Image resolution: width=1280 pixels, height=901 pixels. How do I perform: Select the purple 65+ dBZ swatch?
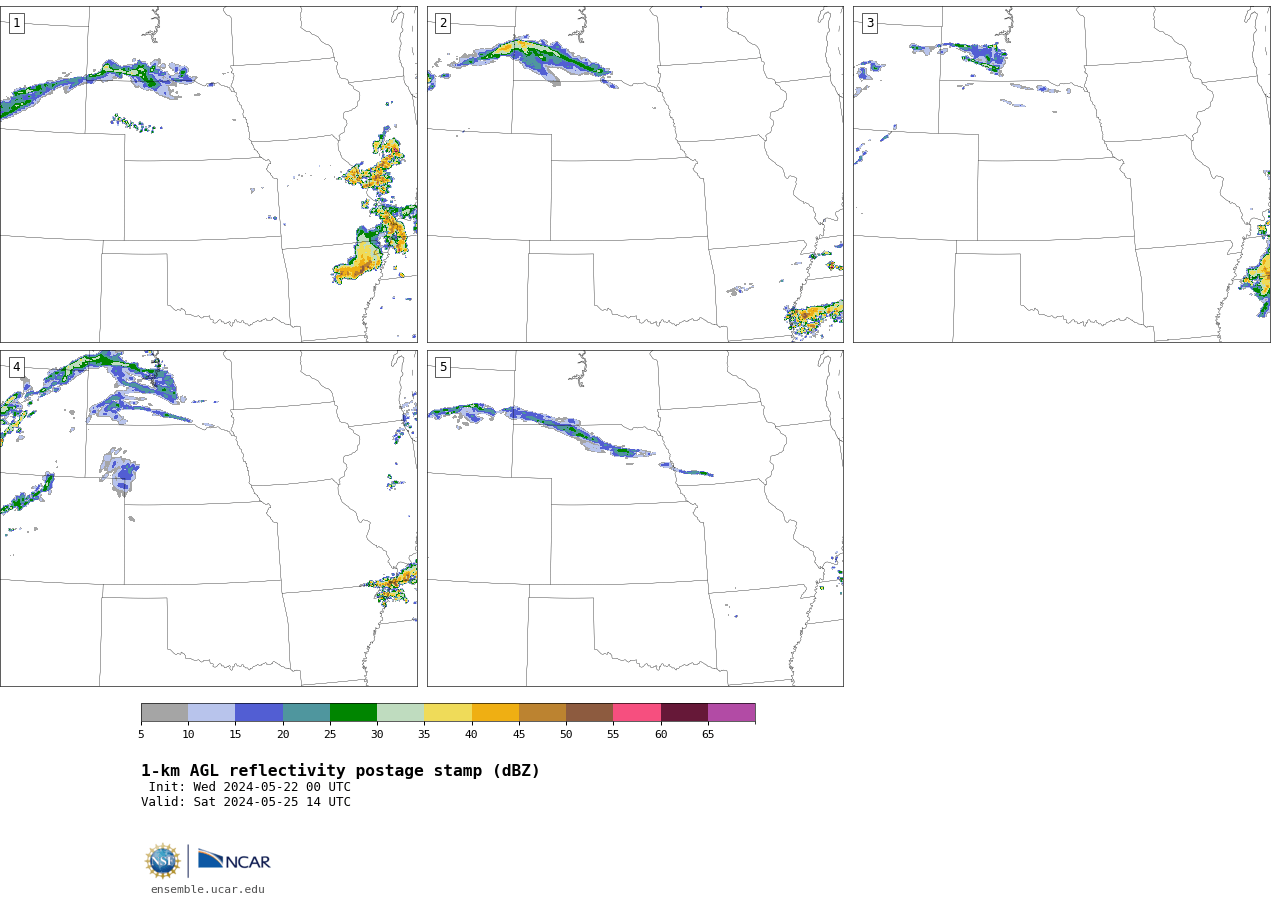[x=731, y=713]
